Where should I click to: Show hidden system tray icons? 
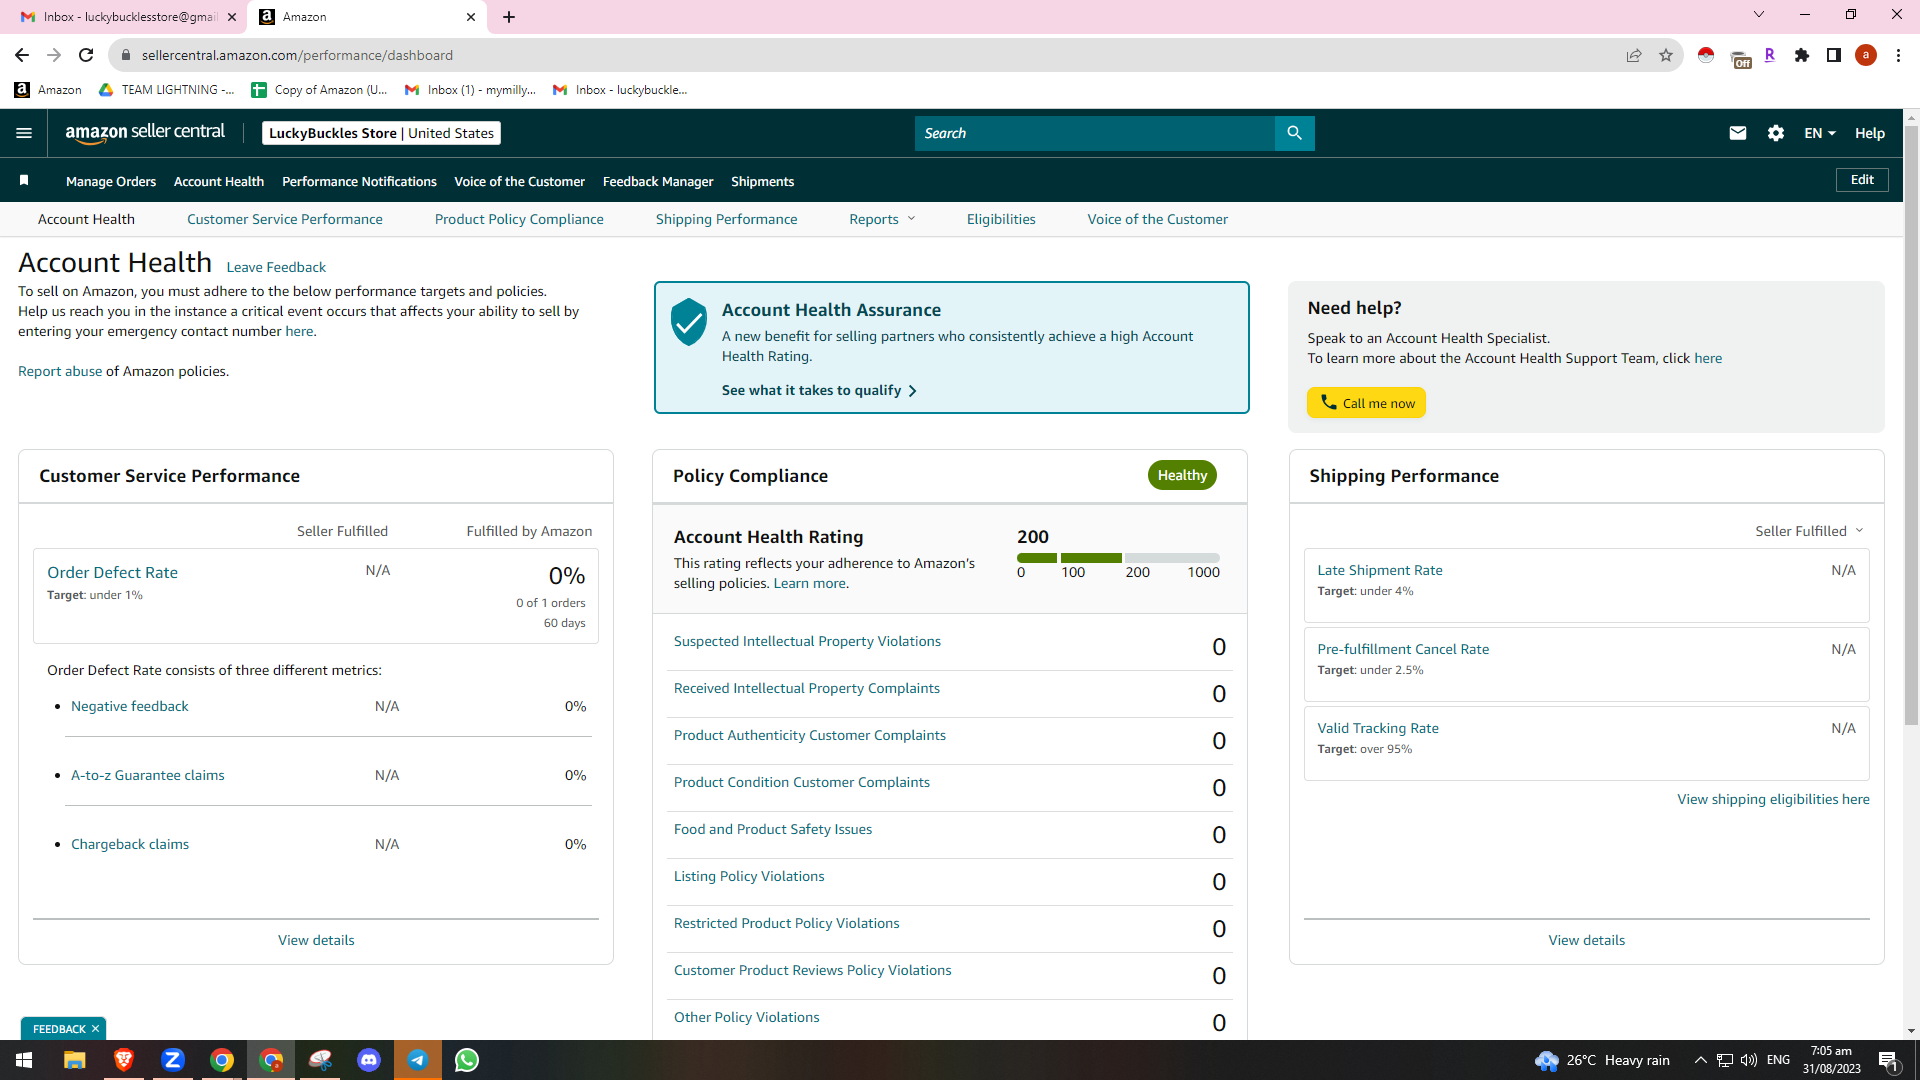[1700, 1060]
